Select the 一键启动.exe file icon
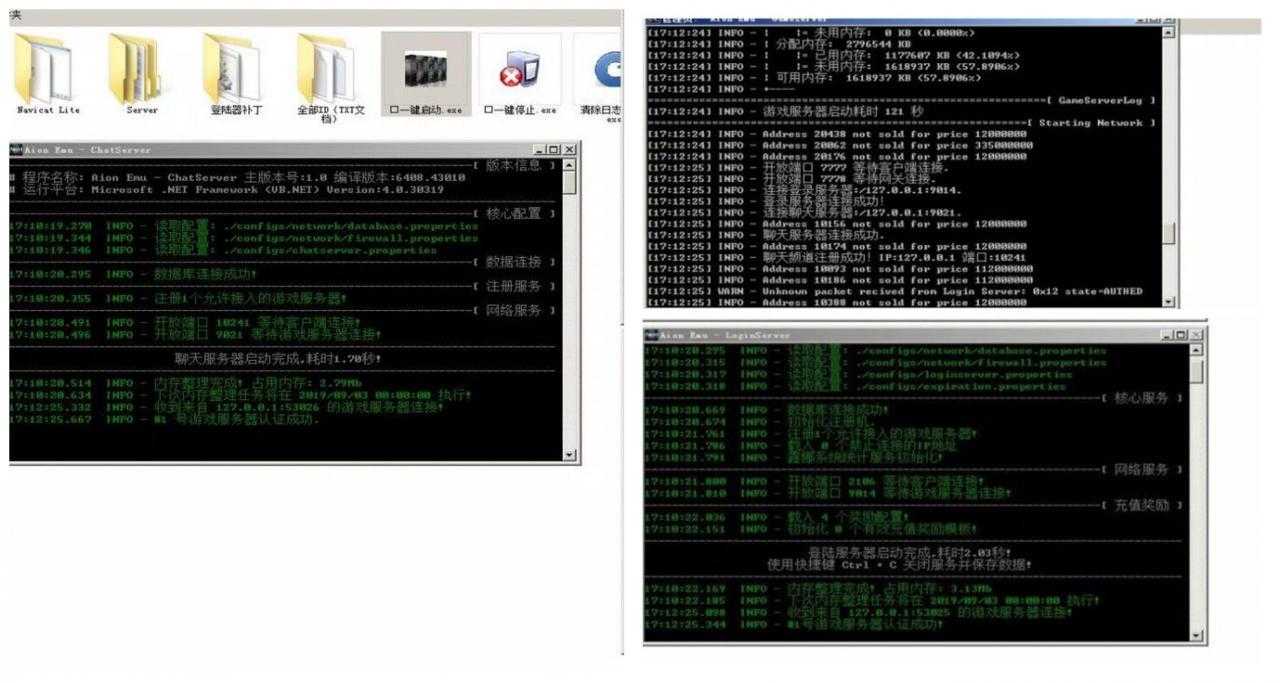The image size is (1280, 683). click(x=425, y=72)
